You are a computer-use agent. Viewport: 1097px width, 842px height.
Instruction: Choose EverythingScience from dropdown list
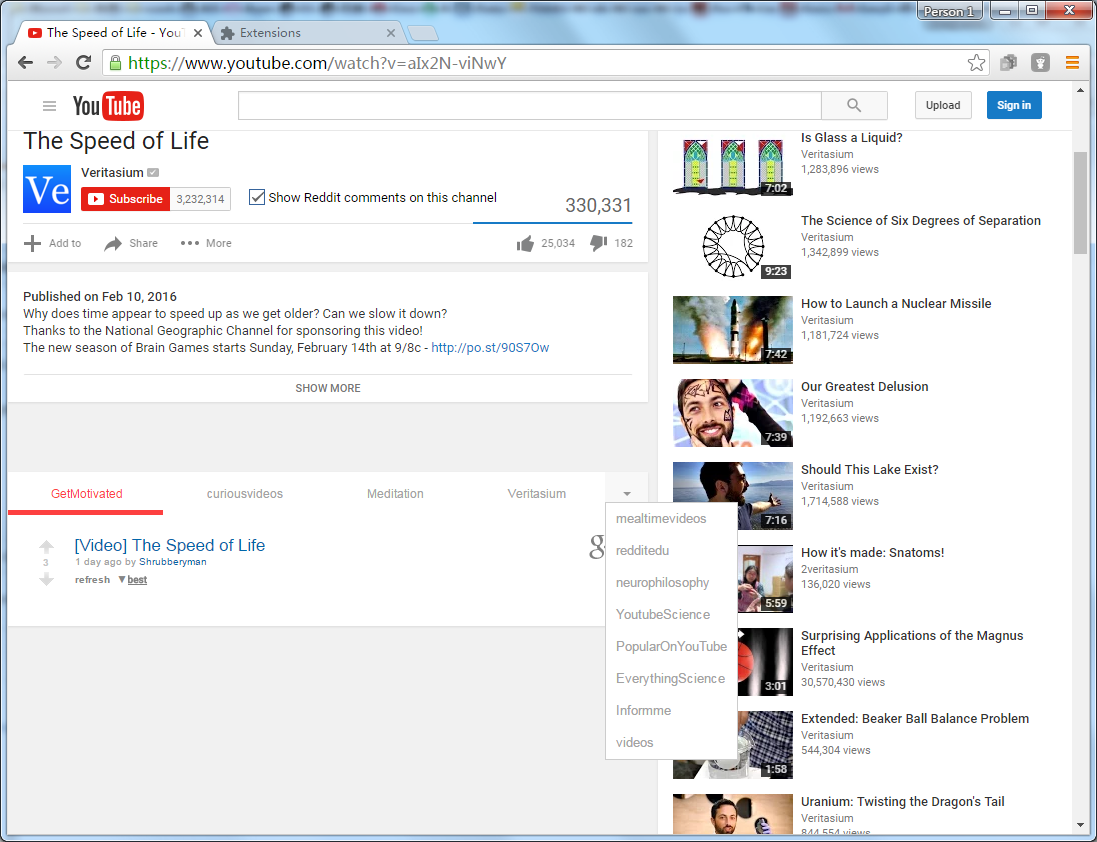pyautogui.click(x=671, y=678)
